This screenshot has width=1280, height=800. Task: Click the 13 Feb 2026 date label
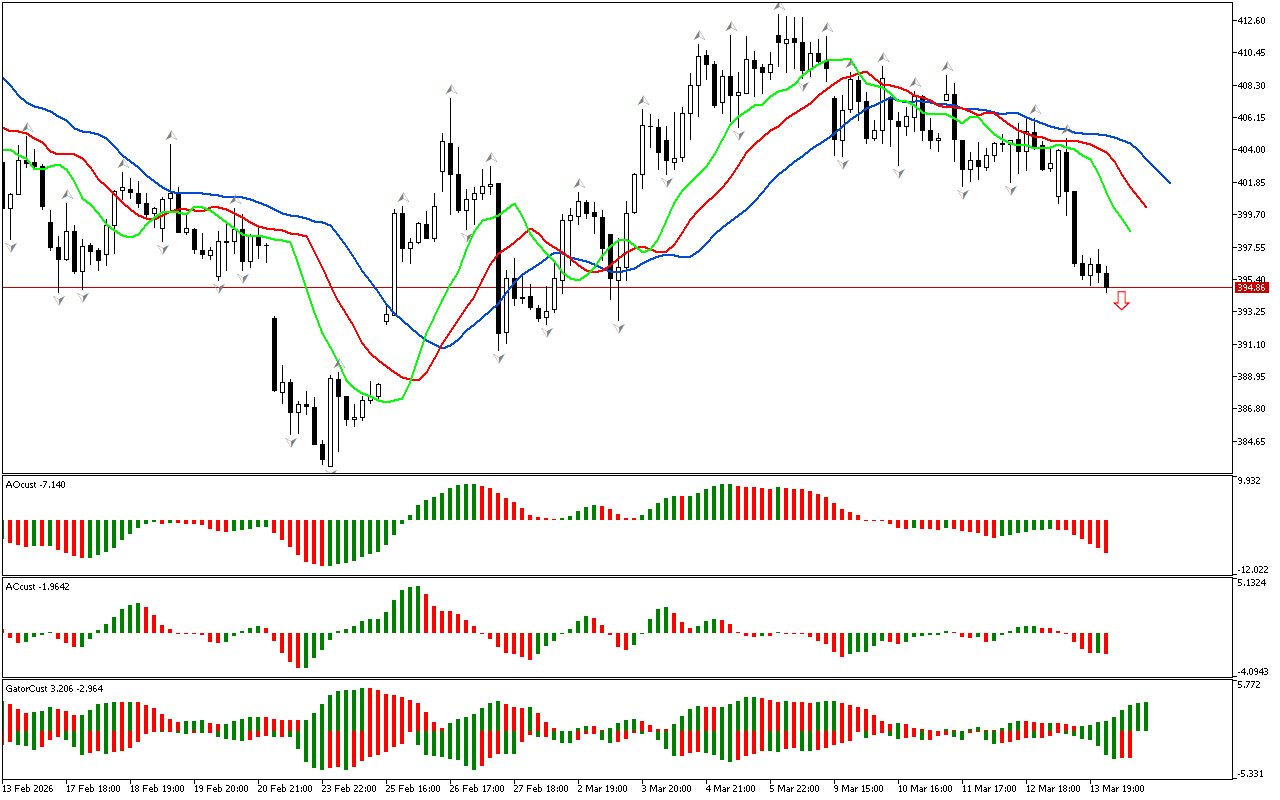pos(27,789)
